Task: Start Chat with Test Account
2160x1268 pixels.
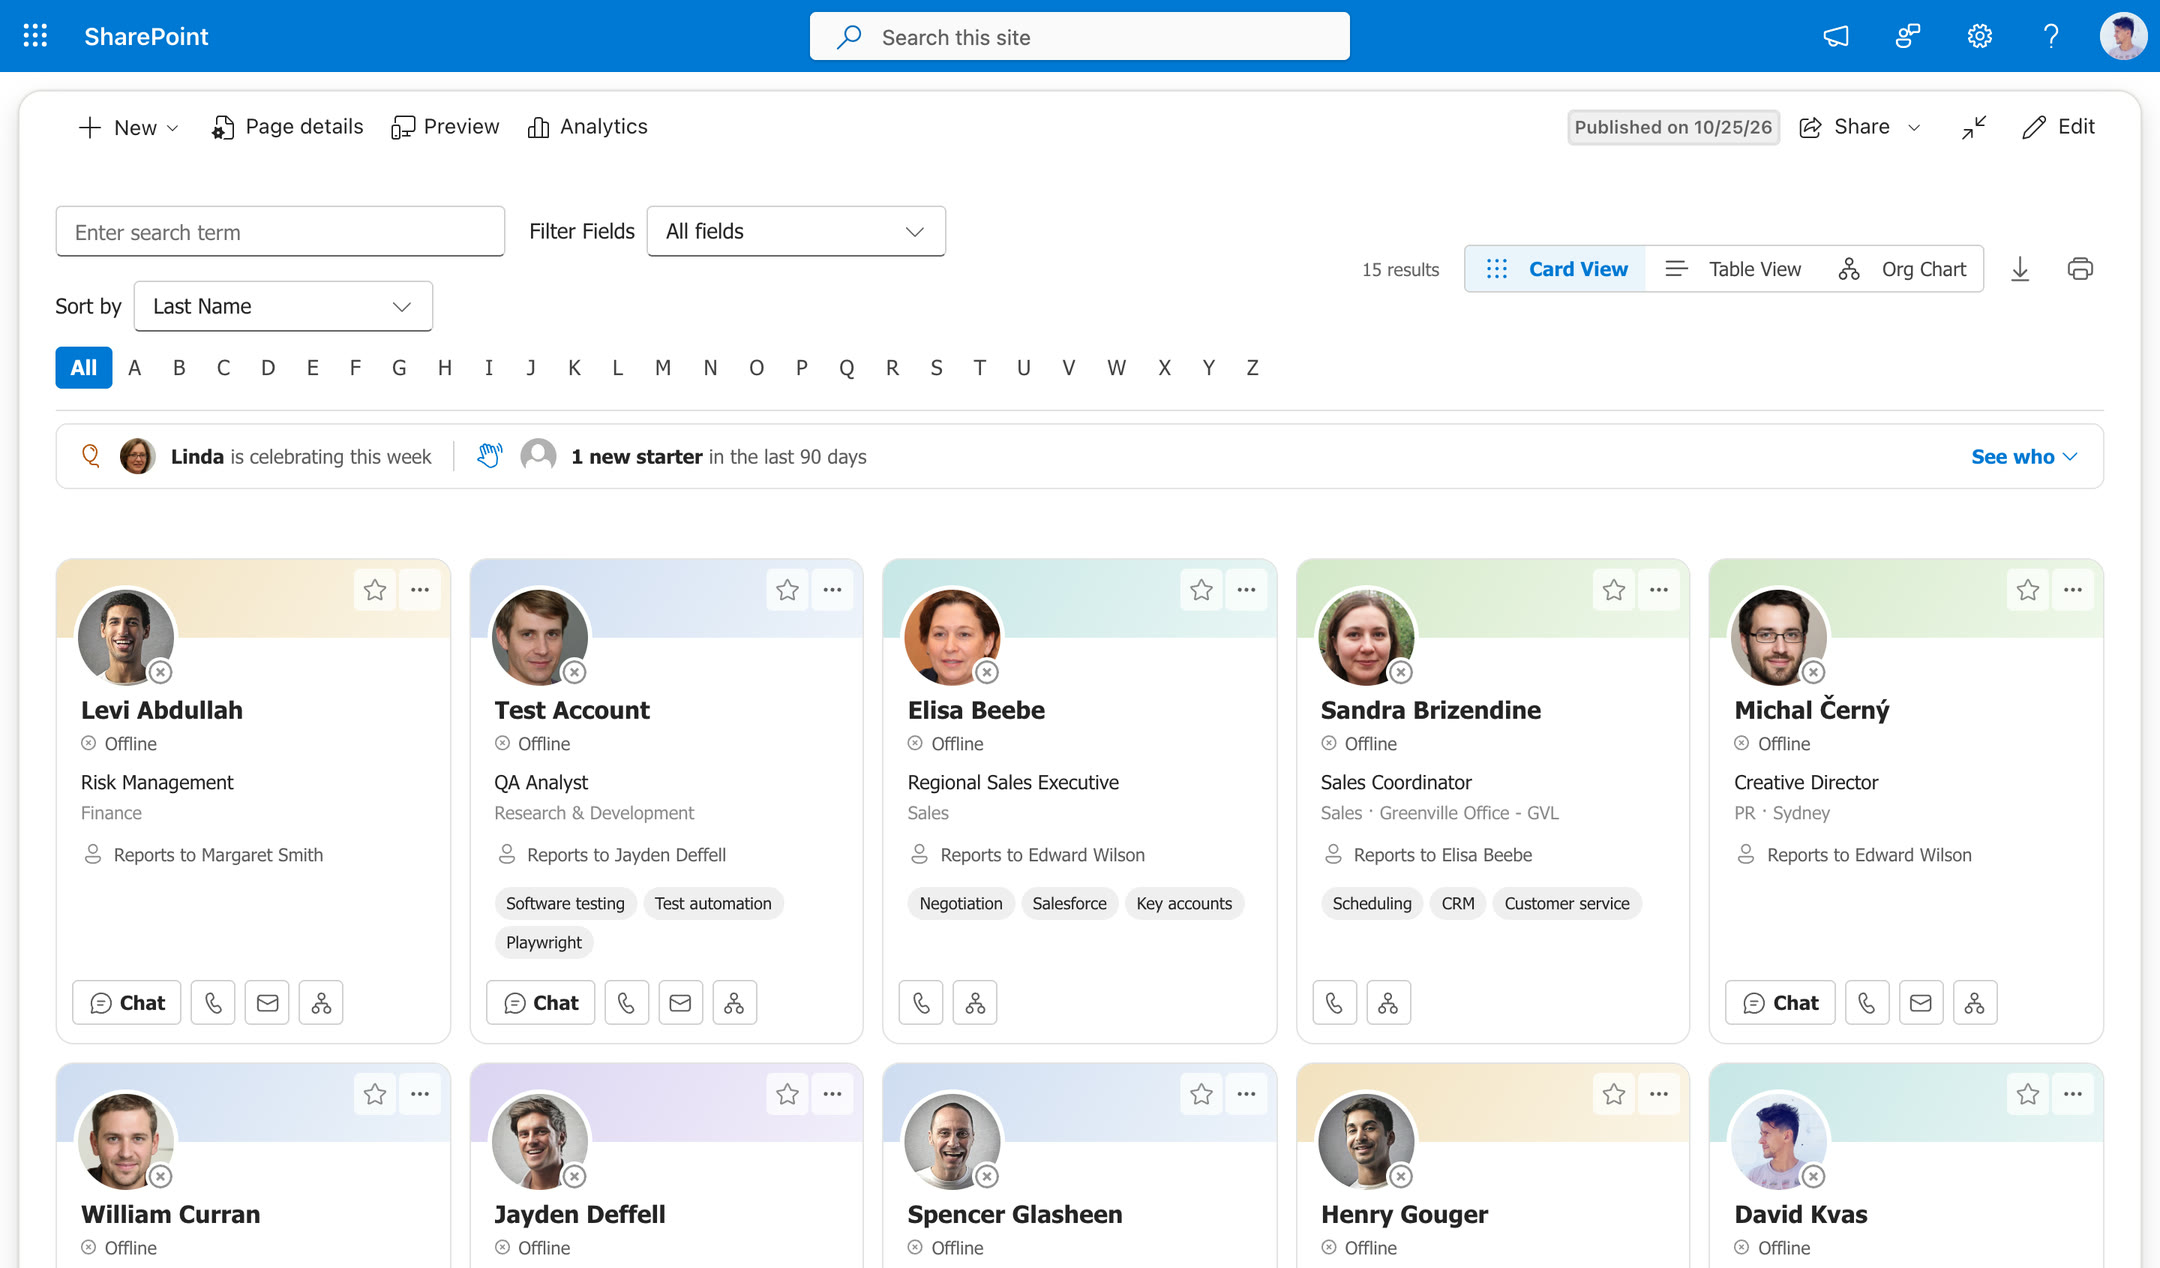Action: tap(541, 1002)
